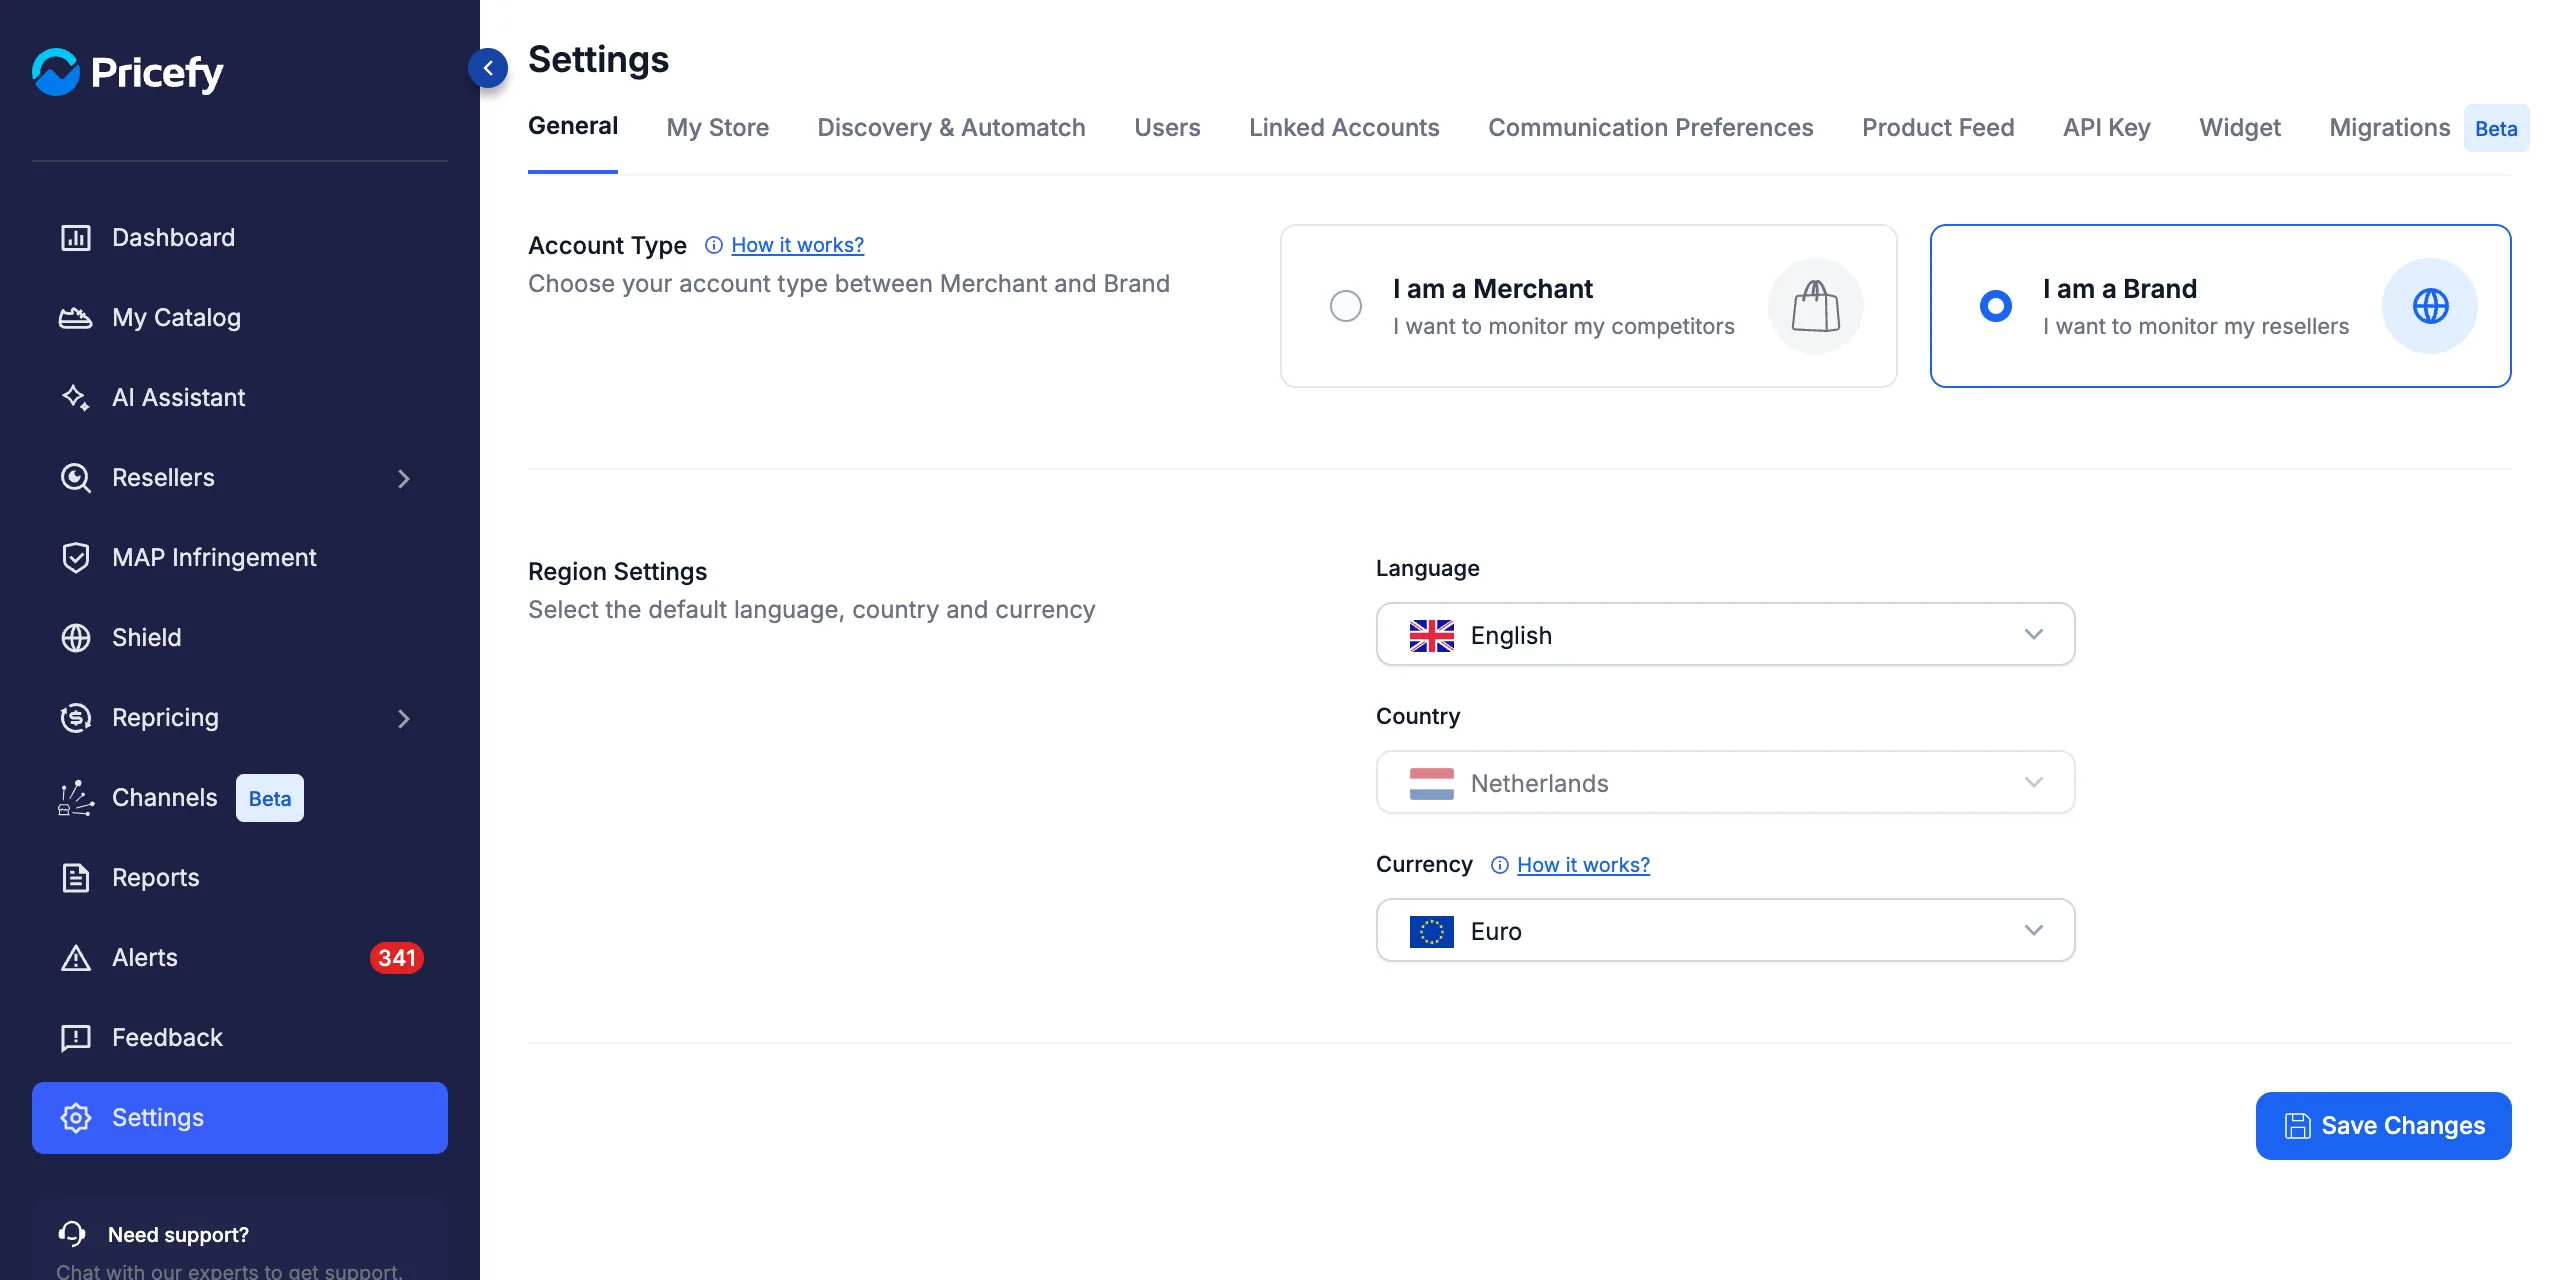Click the Resellers magnifier icon
The image size is (2560, 1280).
tap(76, 478)
